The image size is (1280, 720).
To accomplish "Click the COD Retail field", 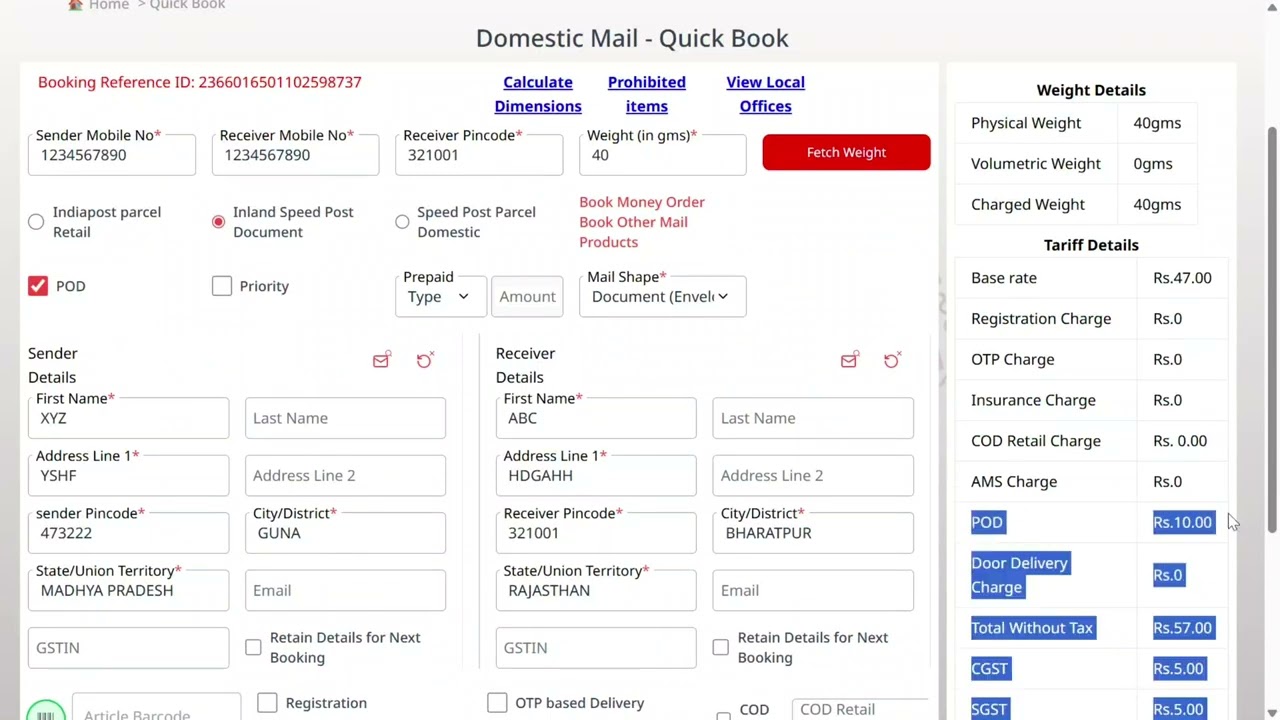I will click(x=861, y=709).
